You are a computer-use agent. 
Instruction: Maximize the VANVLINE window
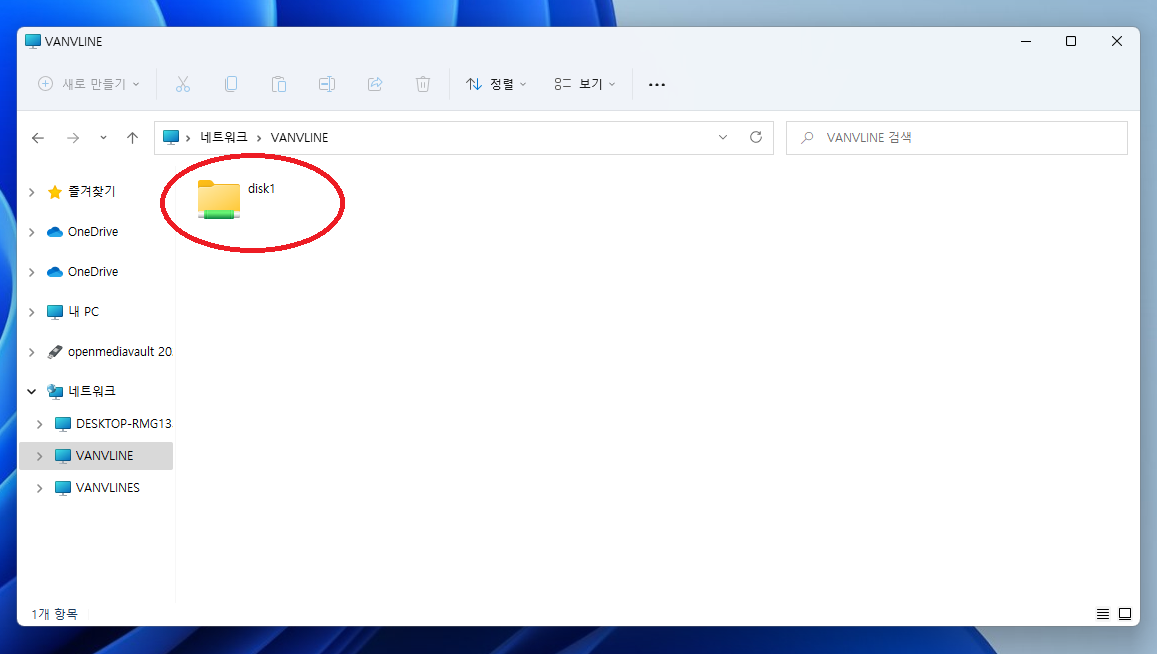1071,41
